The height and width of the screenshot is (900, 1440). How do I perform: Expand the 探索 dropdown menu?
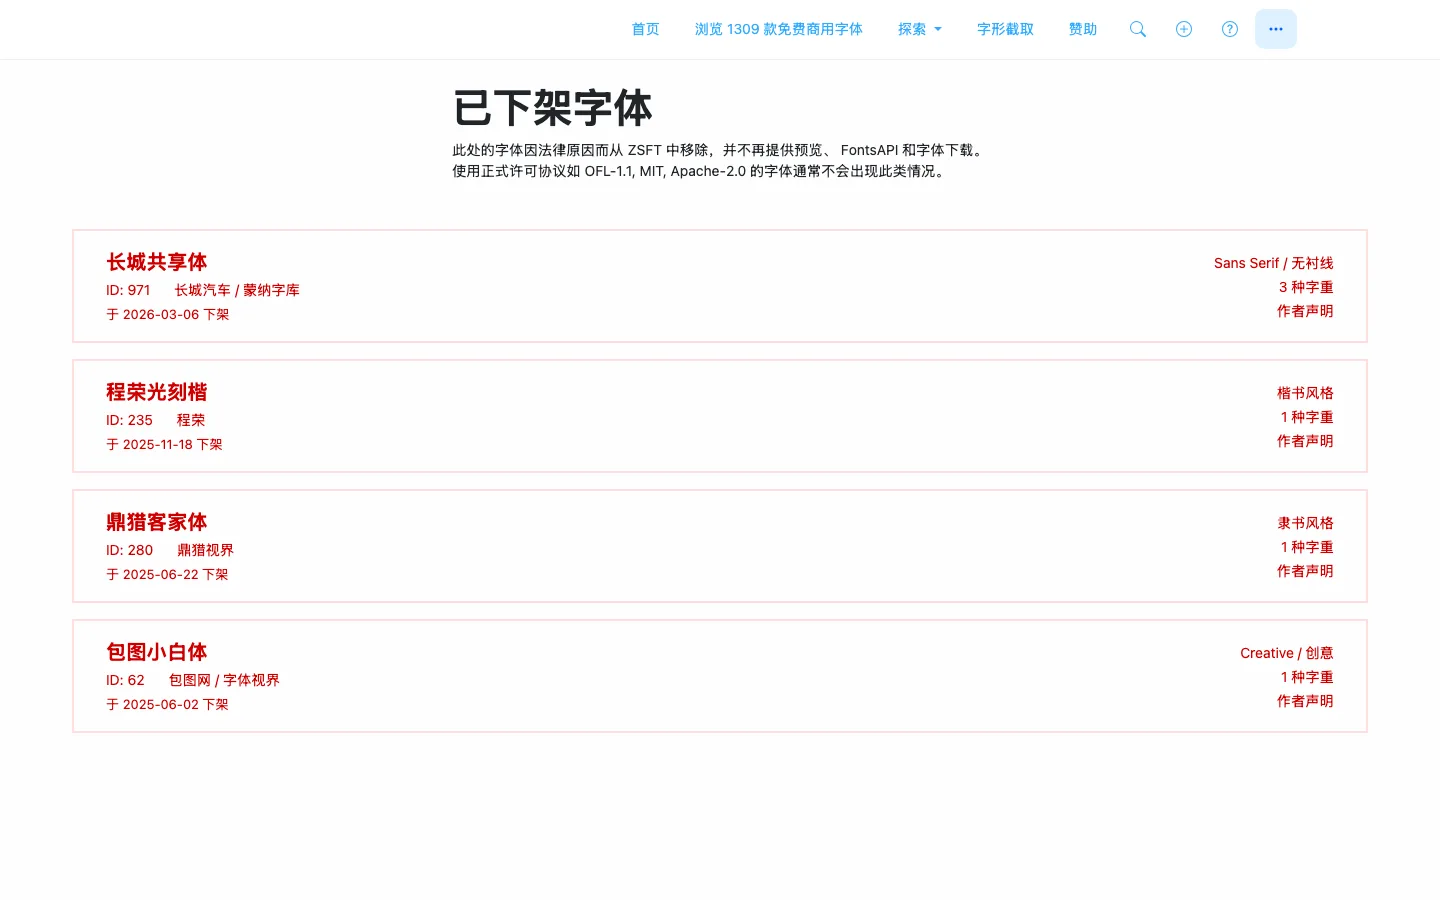pyautogui.click(x=920, y=29)
